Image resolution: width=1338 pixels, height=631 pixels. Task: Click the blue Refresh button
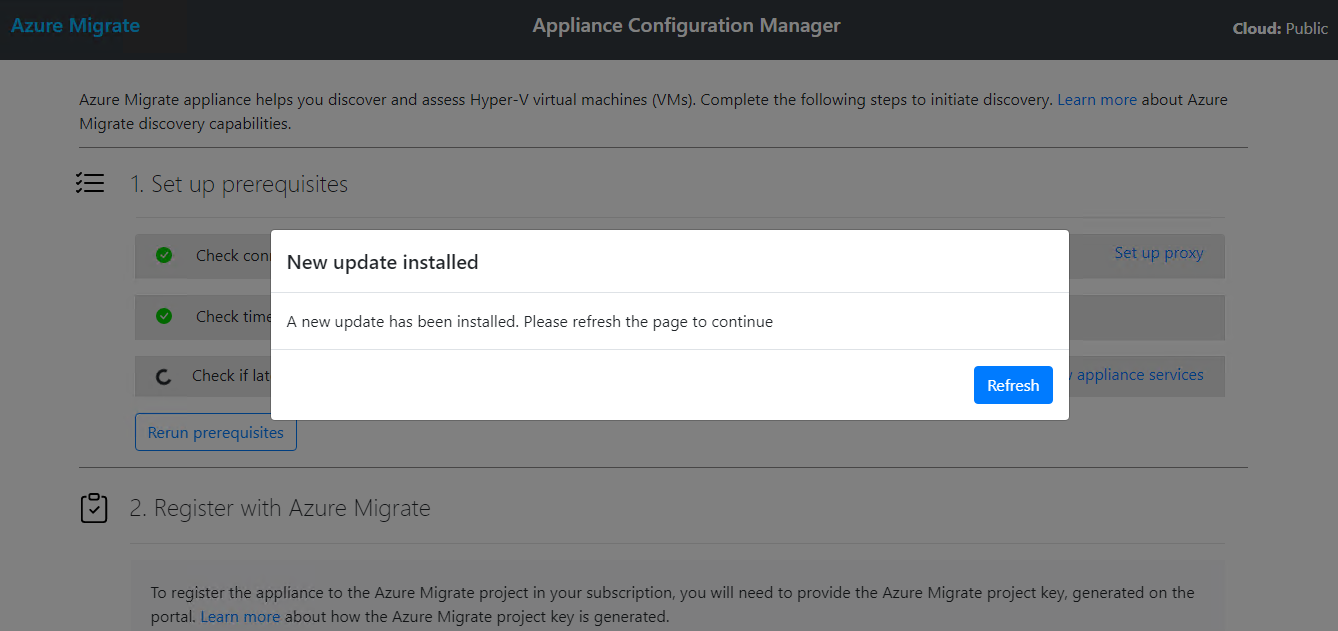point(1012,385)
